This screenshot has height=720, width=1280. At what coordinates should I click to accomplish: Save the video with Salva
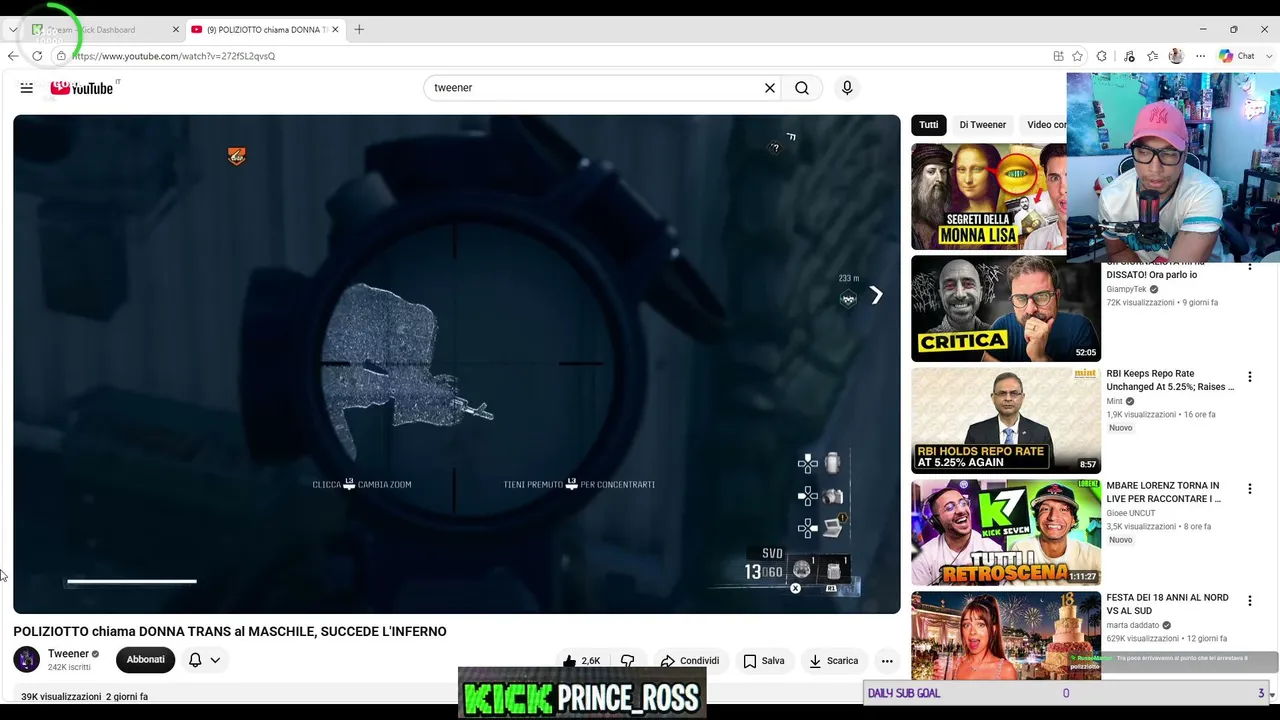click(x=763, y=661)
